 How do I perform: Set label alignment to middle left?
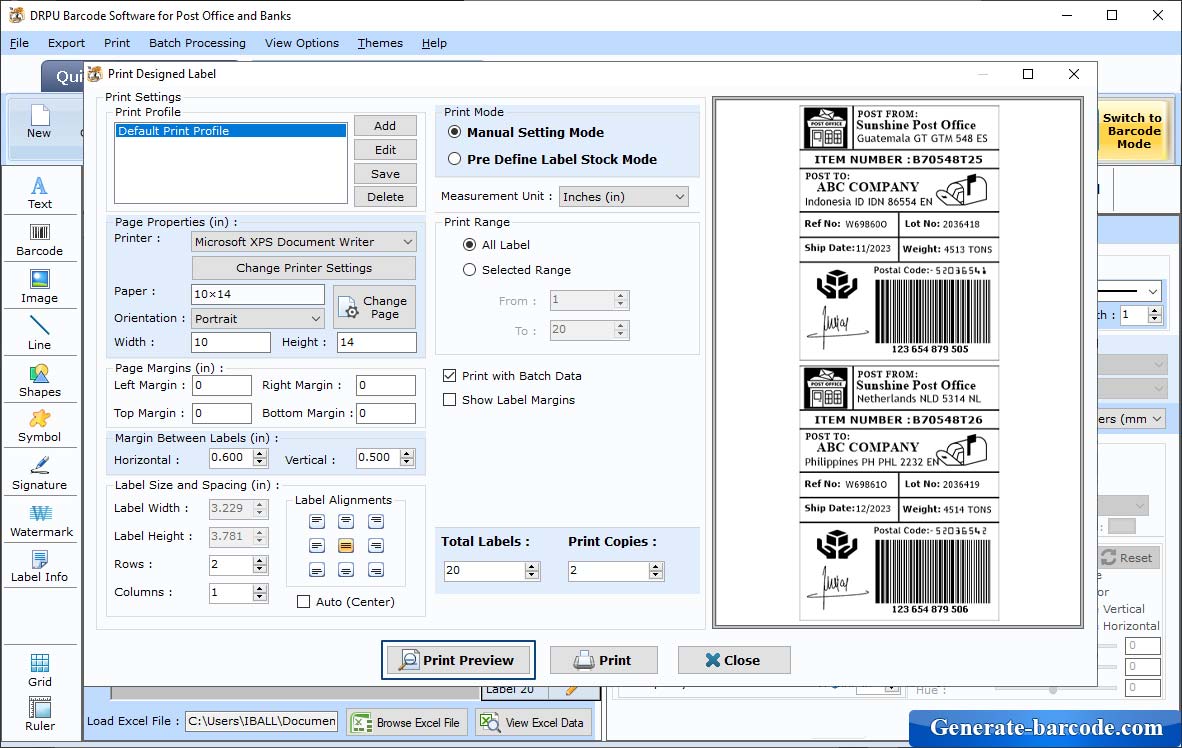(x=317, y=545)
